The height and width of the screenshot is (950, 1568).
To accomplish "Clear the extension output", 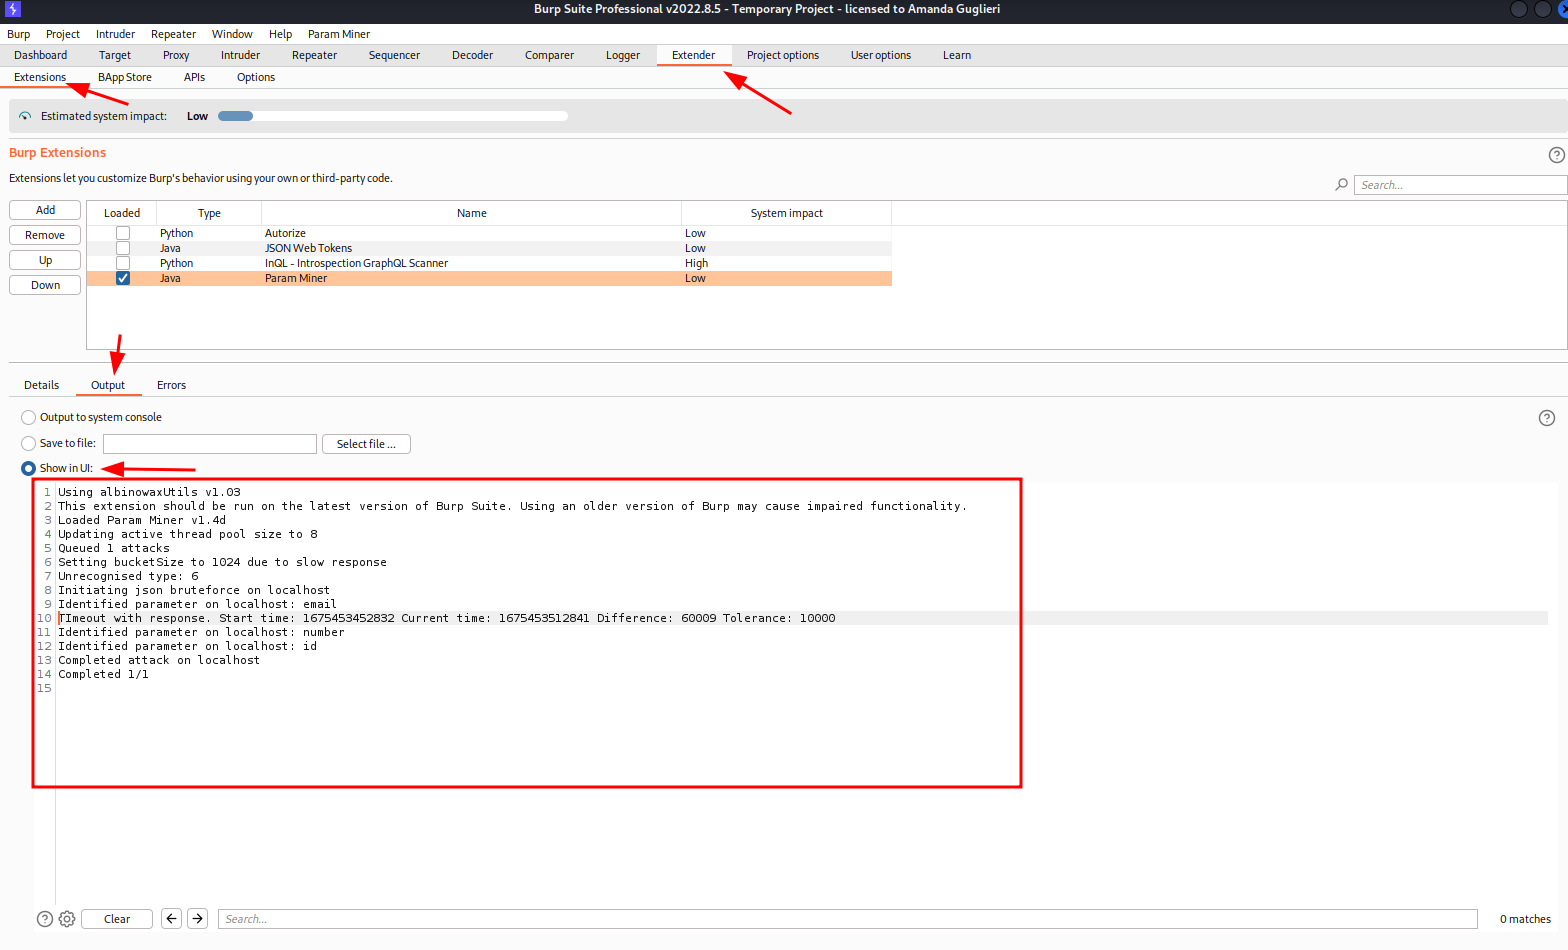I will click(x=117, y=919).
